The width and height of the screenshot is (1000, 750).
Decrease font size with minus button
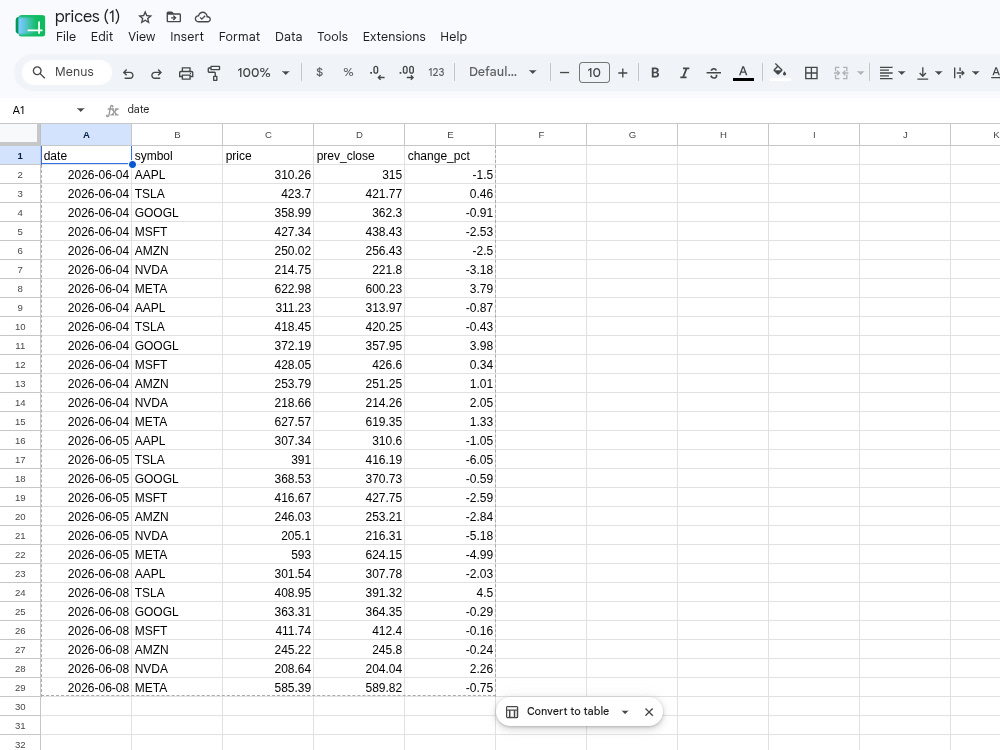564,73
